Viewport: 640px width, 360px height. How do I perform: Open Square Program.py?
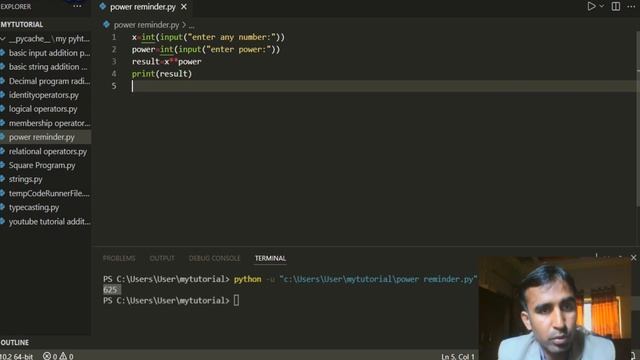click(45, 165)
